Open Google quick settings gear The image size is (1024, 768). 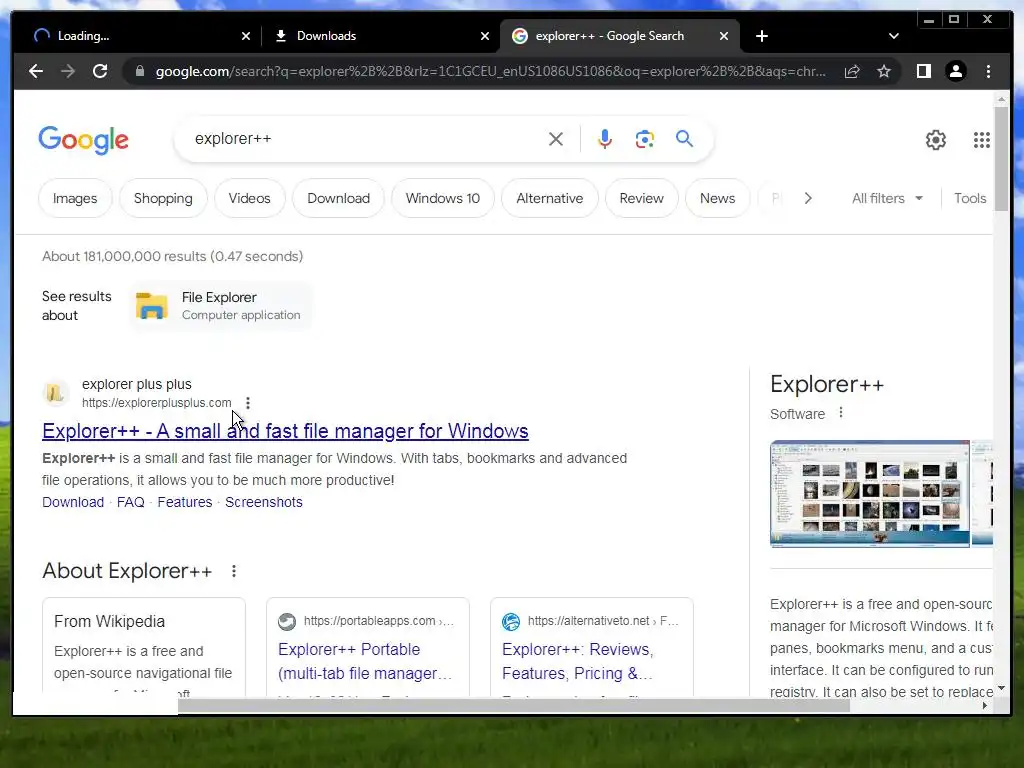pyautogui.click(x=936, y=140)
